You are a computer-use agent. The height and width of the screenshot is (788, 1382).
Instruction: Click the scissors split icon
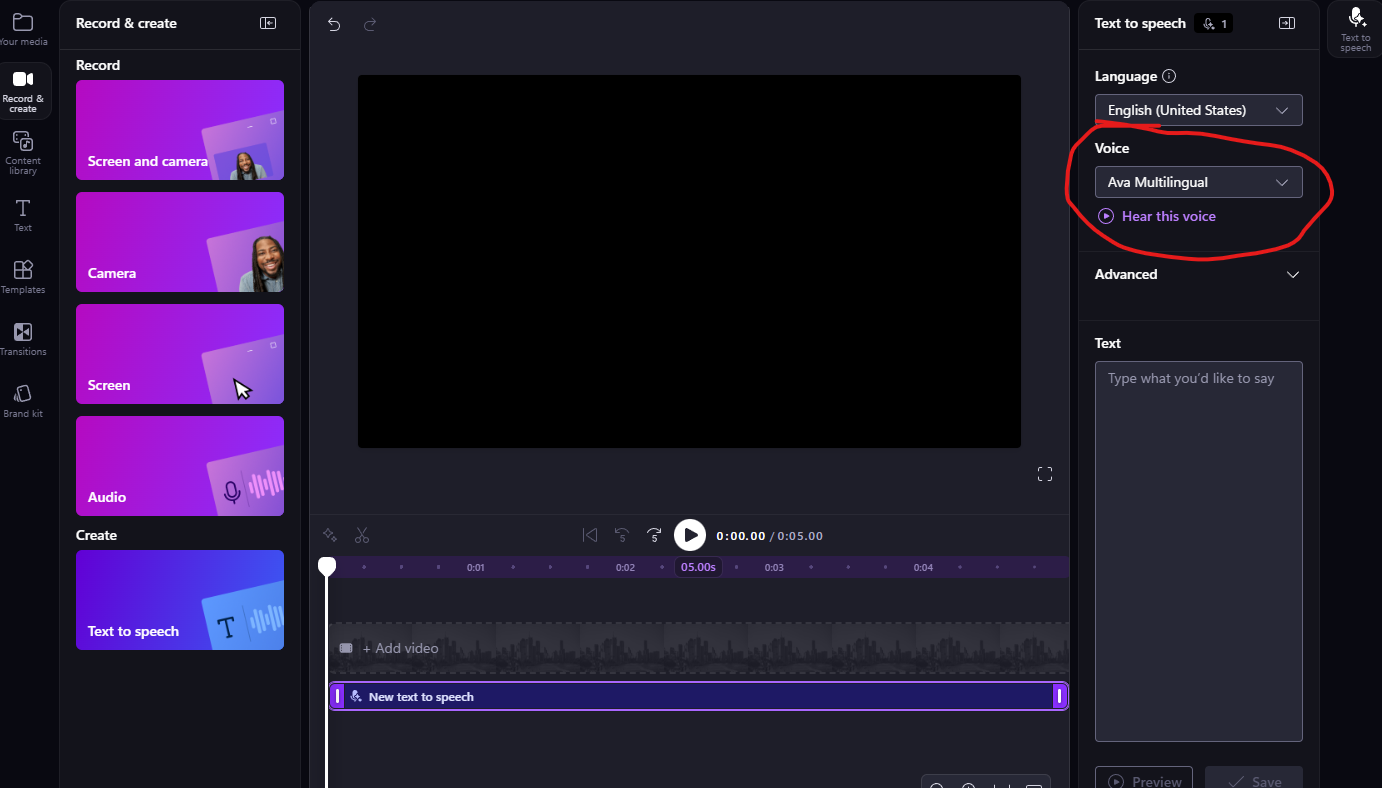click(362, 536)
